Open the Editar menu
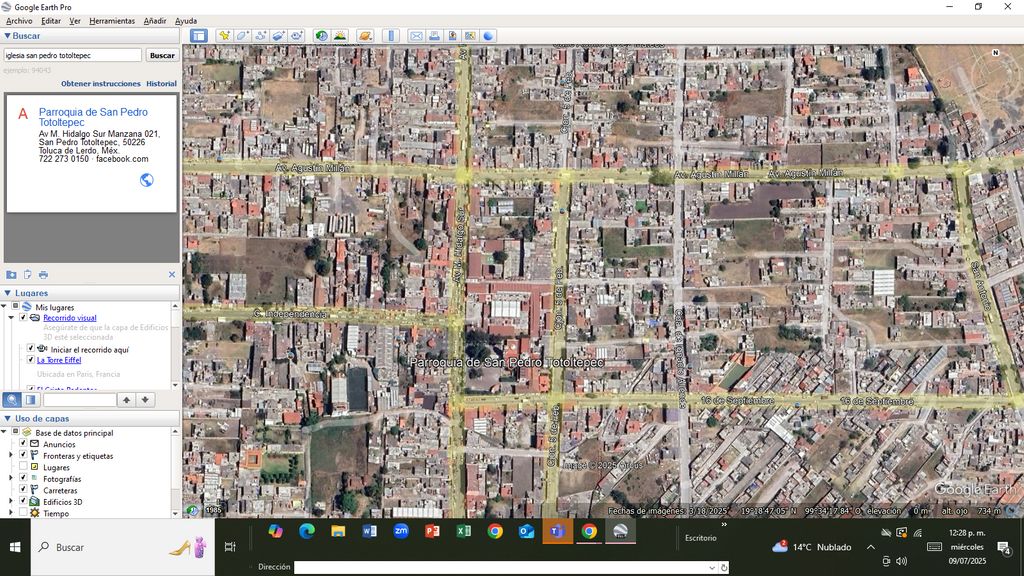Viewport: 1024px width, 576px height. (51, 21)
